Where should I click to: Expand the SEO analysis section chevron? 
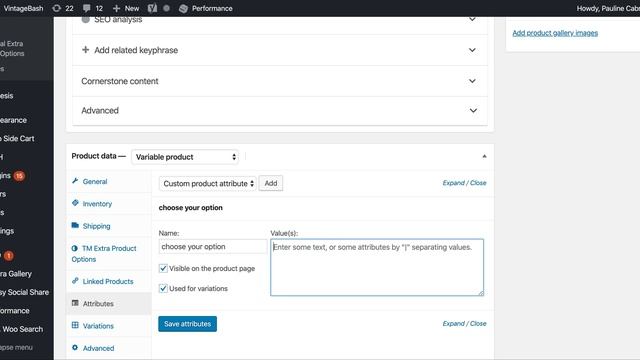[x=472, y=19]
